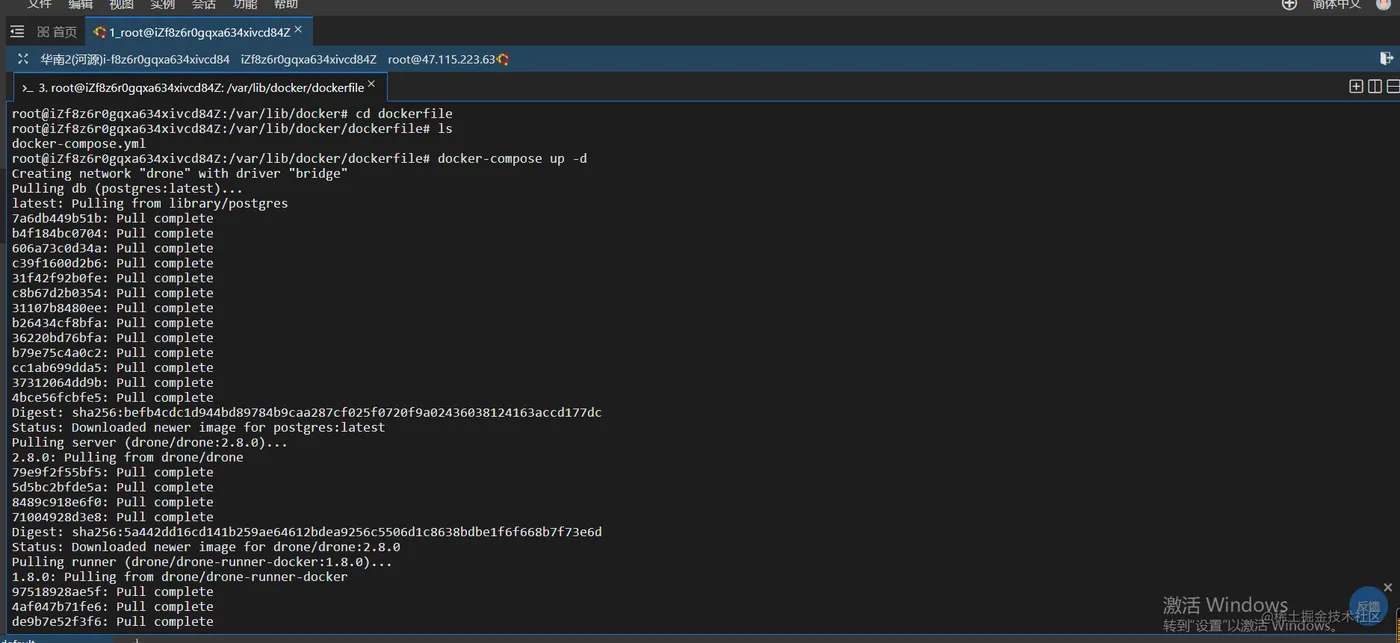Add a new terminal with the plus icon
The image size is (1400, 643).
(1356, 87)
